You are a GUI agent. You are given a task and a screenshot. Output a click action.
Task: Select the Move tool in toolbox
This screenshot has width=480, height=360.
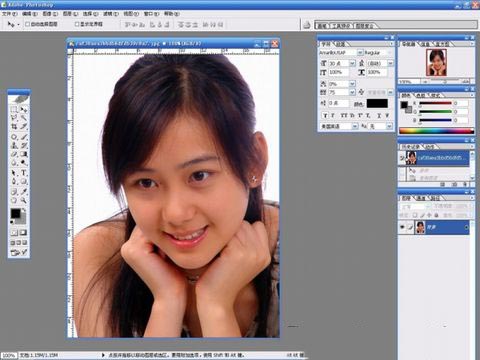(x=24, y=109)
